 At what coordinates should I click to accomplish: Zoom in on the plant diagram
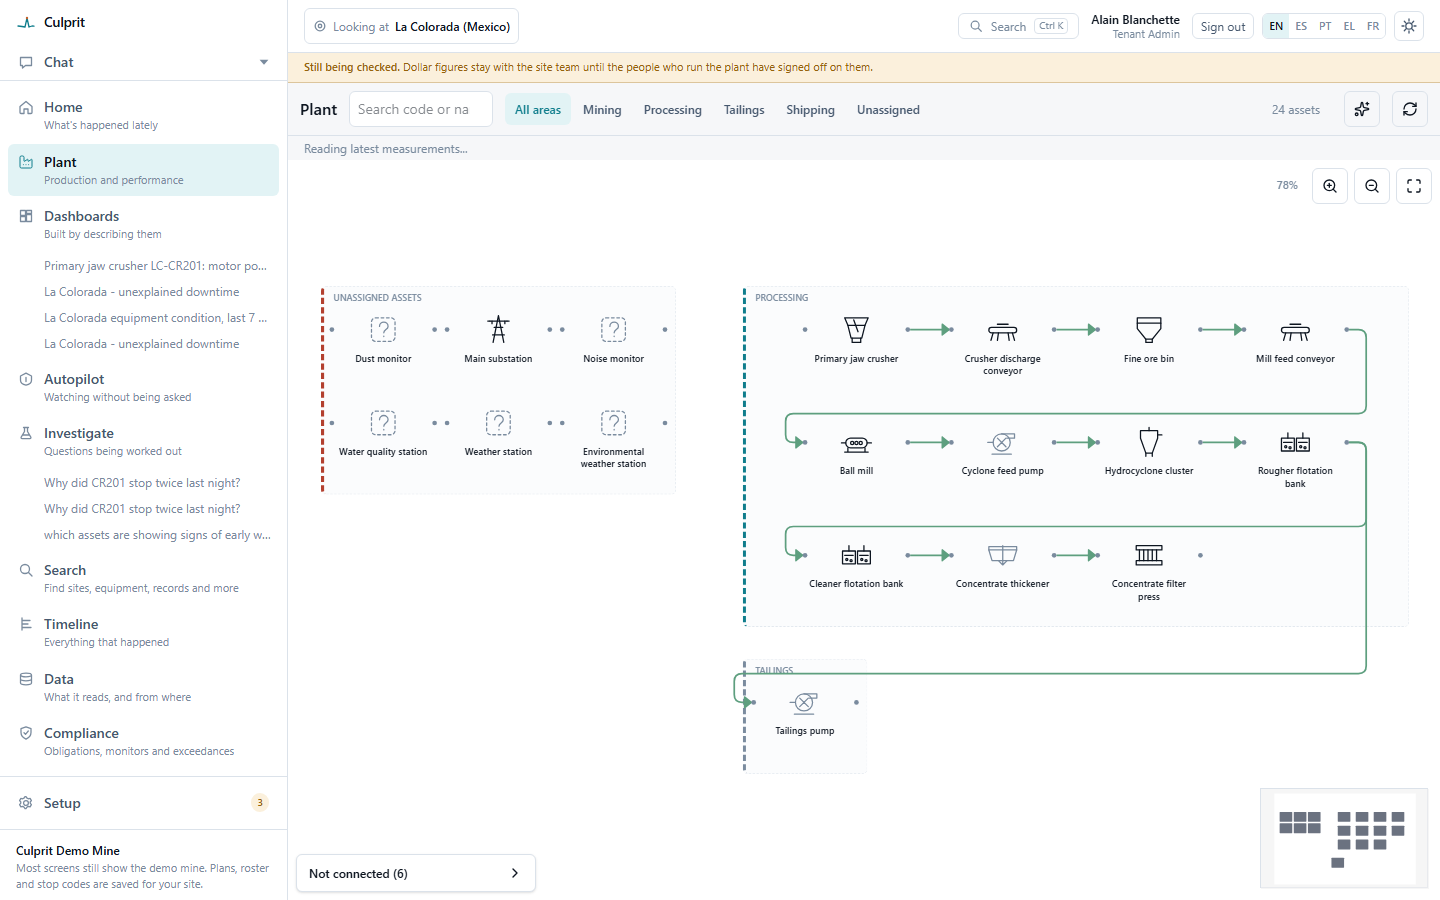(1330, 186)
